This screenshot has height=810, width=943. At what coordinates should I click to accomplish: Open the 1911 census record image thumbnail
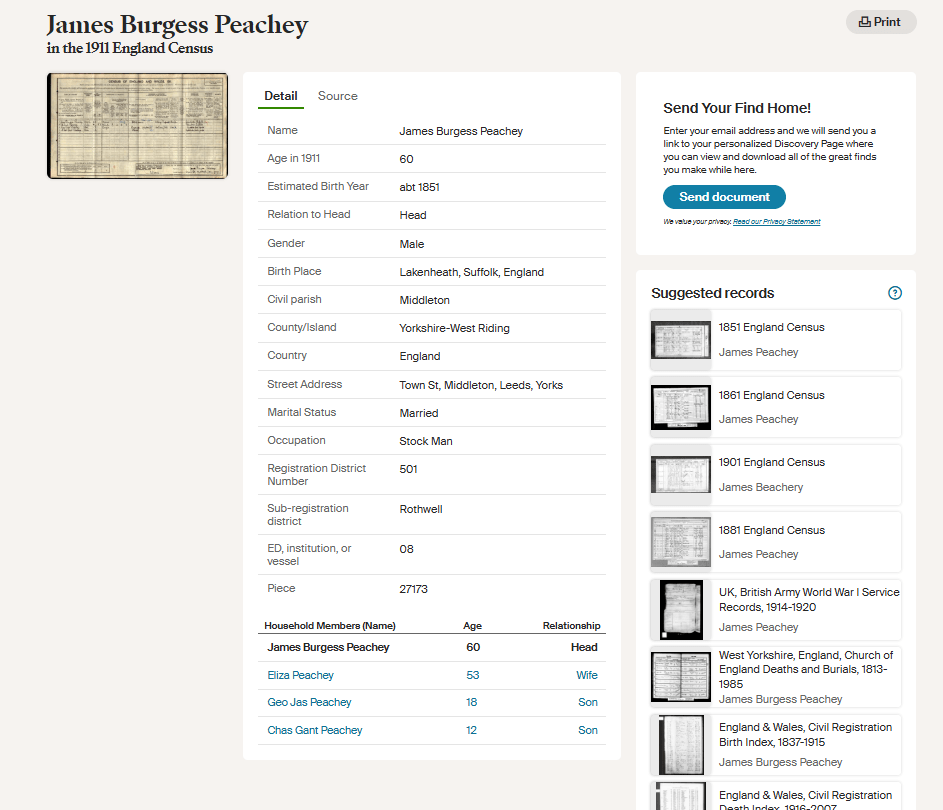point(137,126)
